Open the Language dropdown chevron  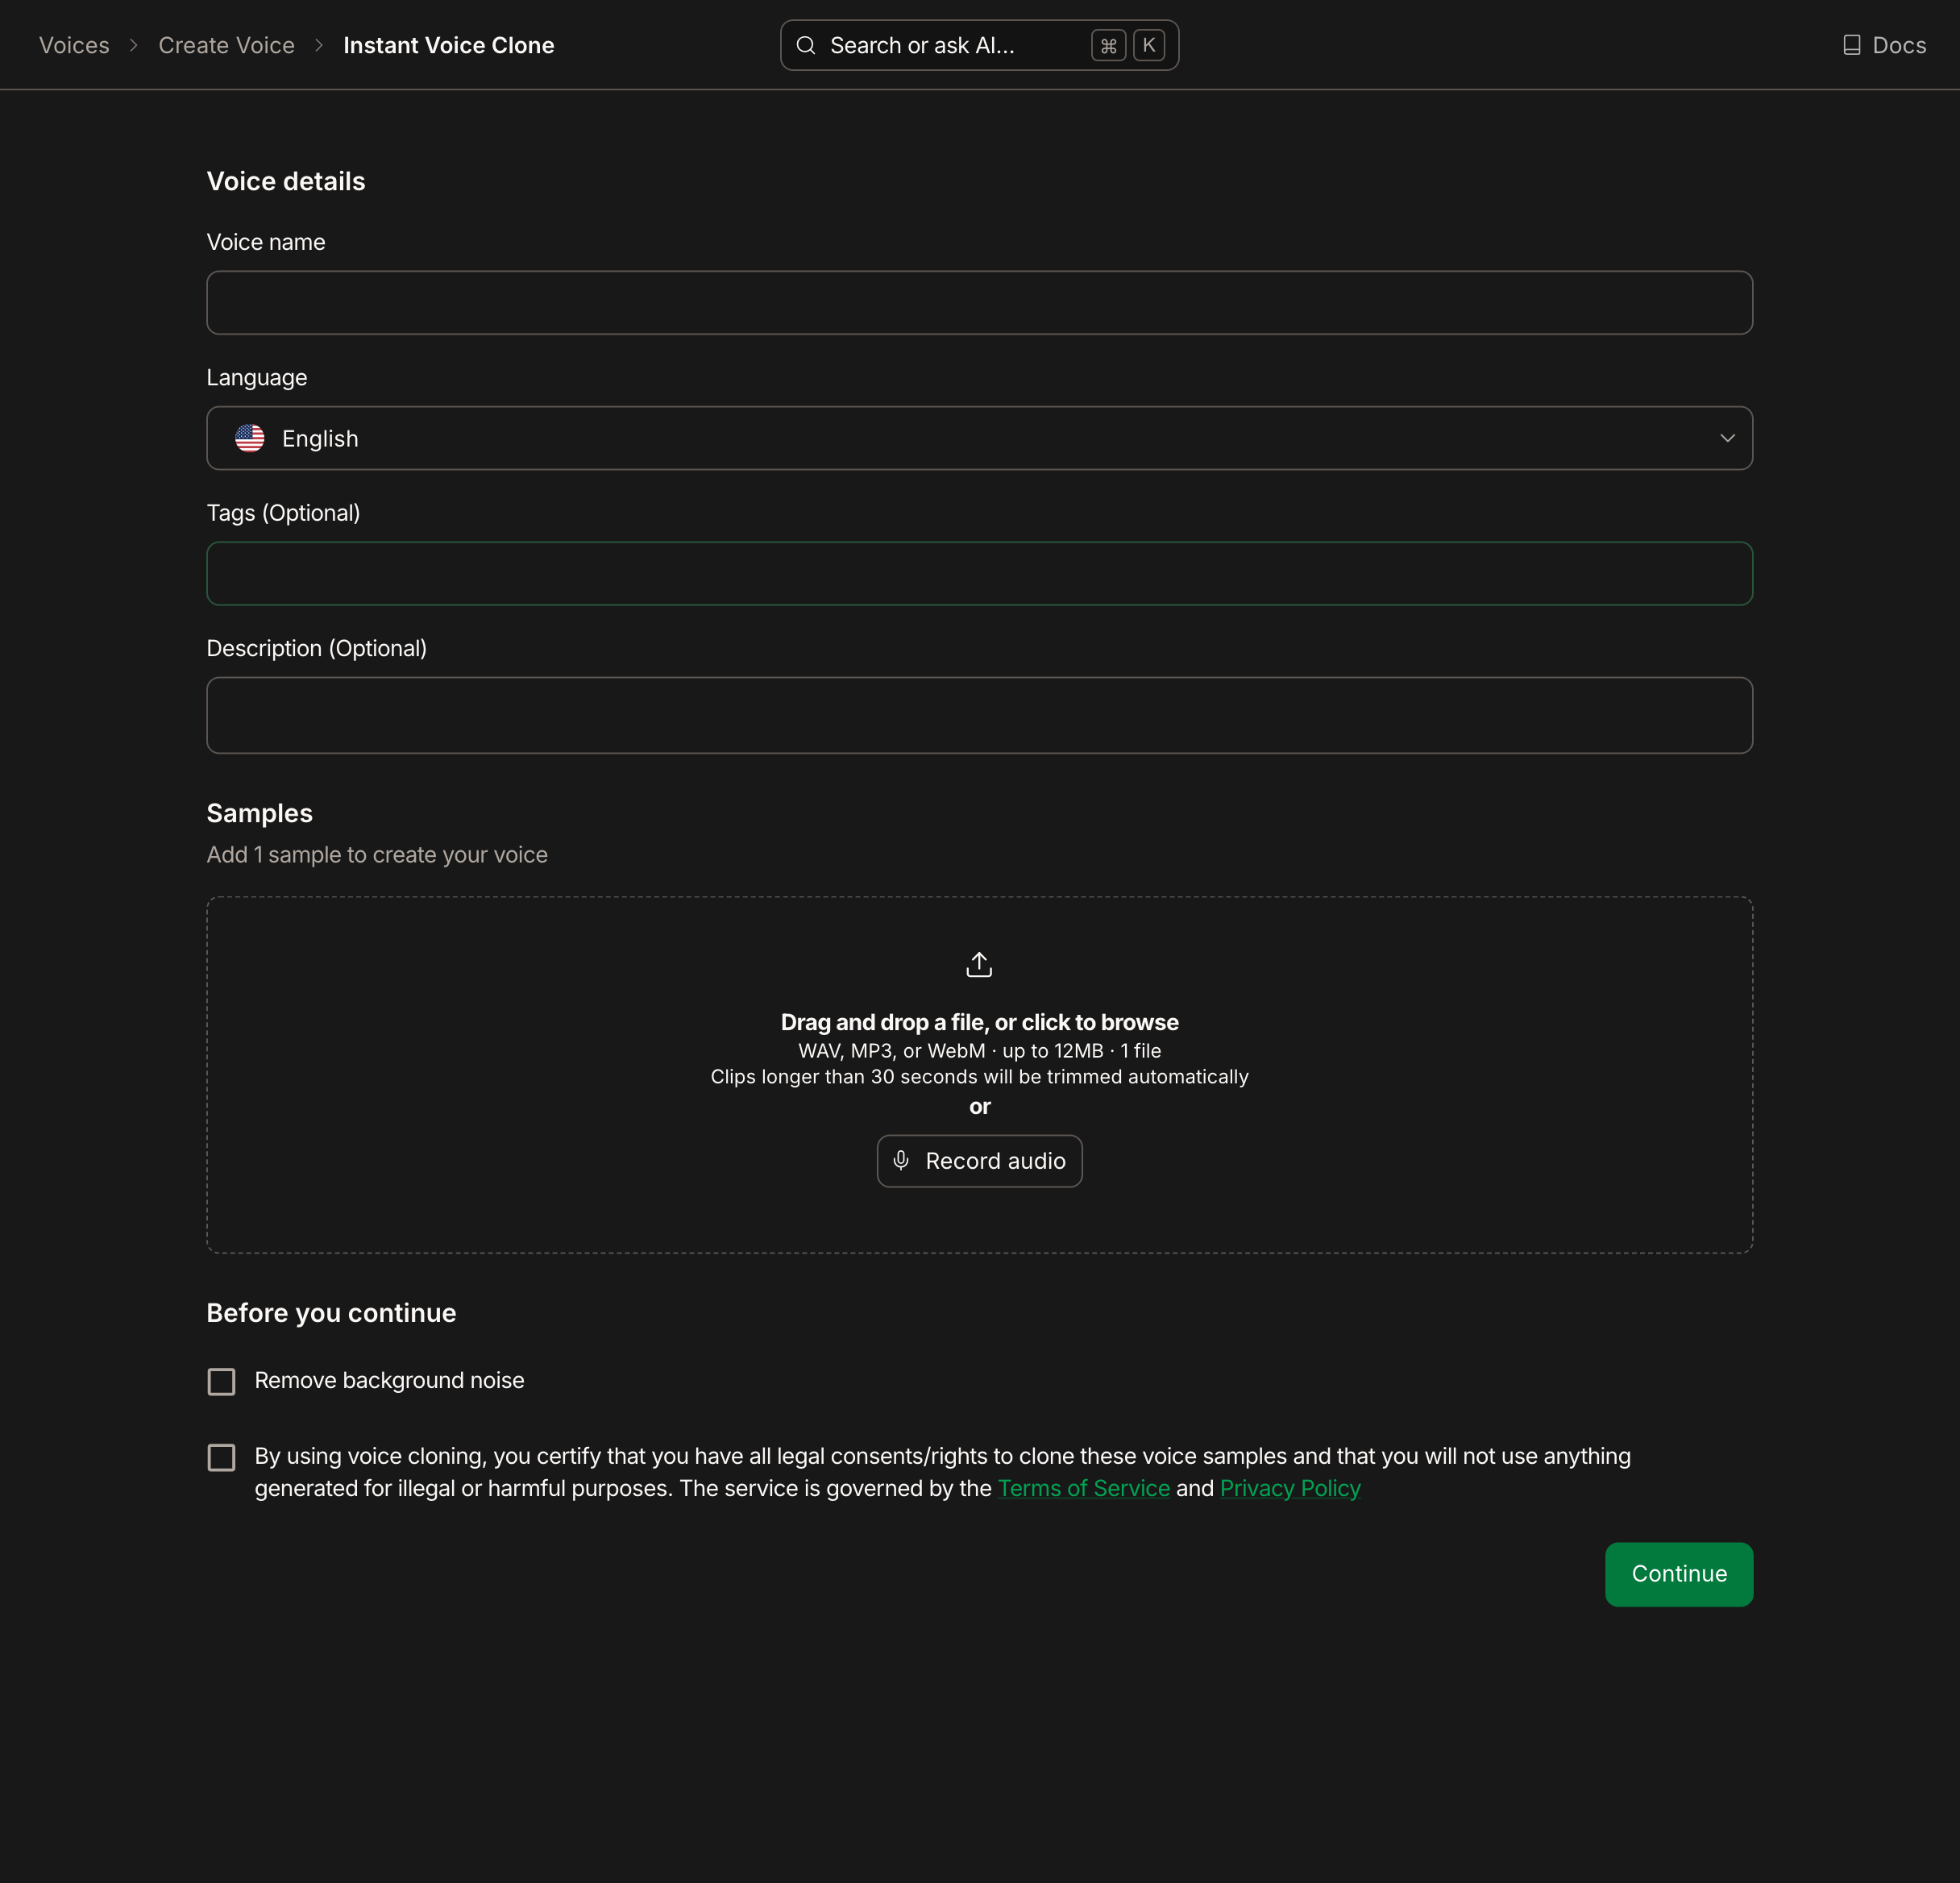pyautogui.click(x=1726, y=438)
